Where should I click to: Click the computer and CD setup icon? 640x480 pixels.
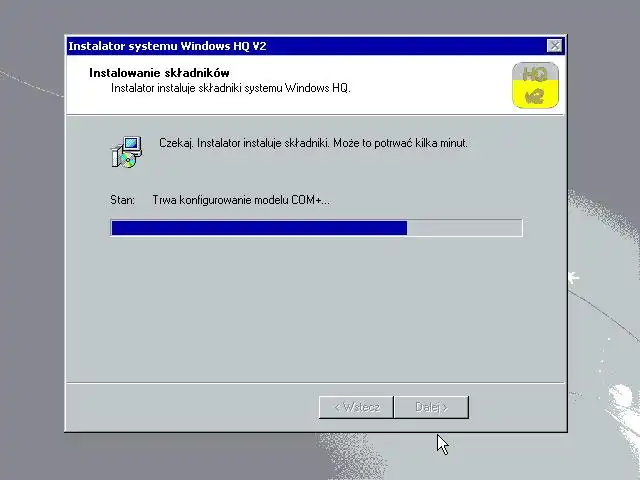127,152
